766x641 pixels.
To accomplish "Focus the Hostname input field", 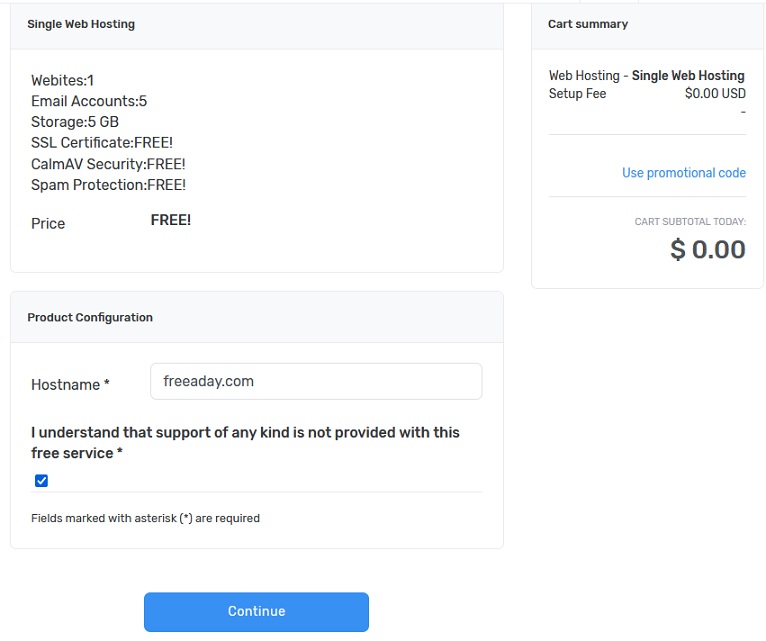I will [315, 381].
